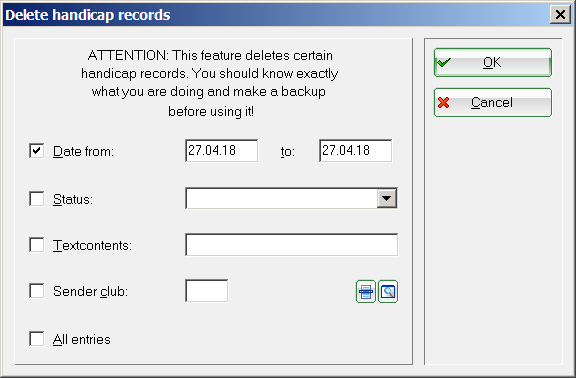Expand the Status dropdown arrow
Screen dimensions: 576x378
tap(387, 198)
